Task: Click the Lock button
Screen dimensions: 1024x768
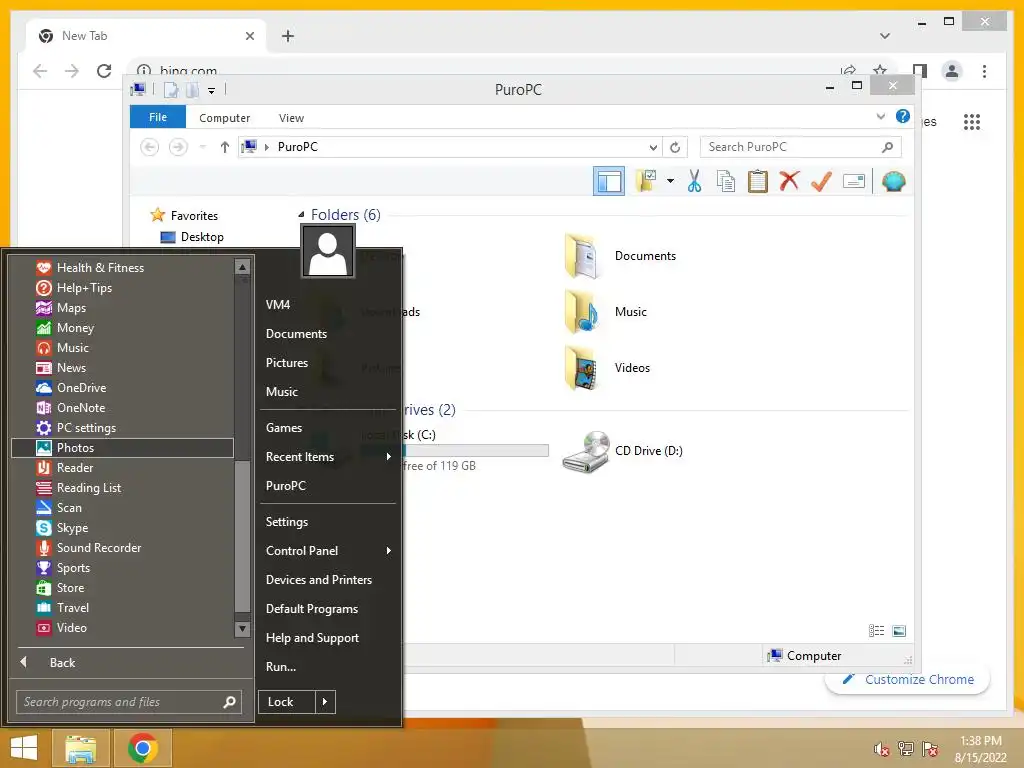Action: click(x=287, y=702)
